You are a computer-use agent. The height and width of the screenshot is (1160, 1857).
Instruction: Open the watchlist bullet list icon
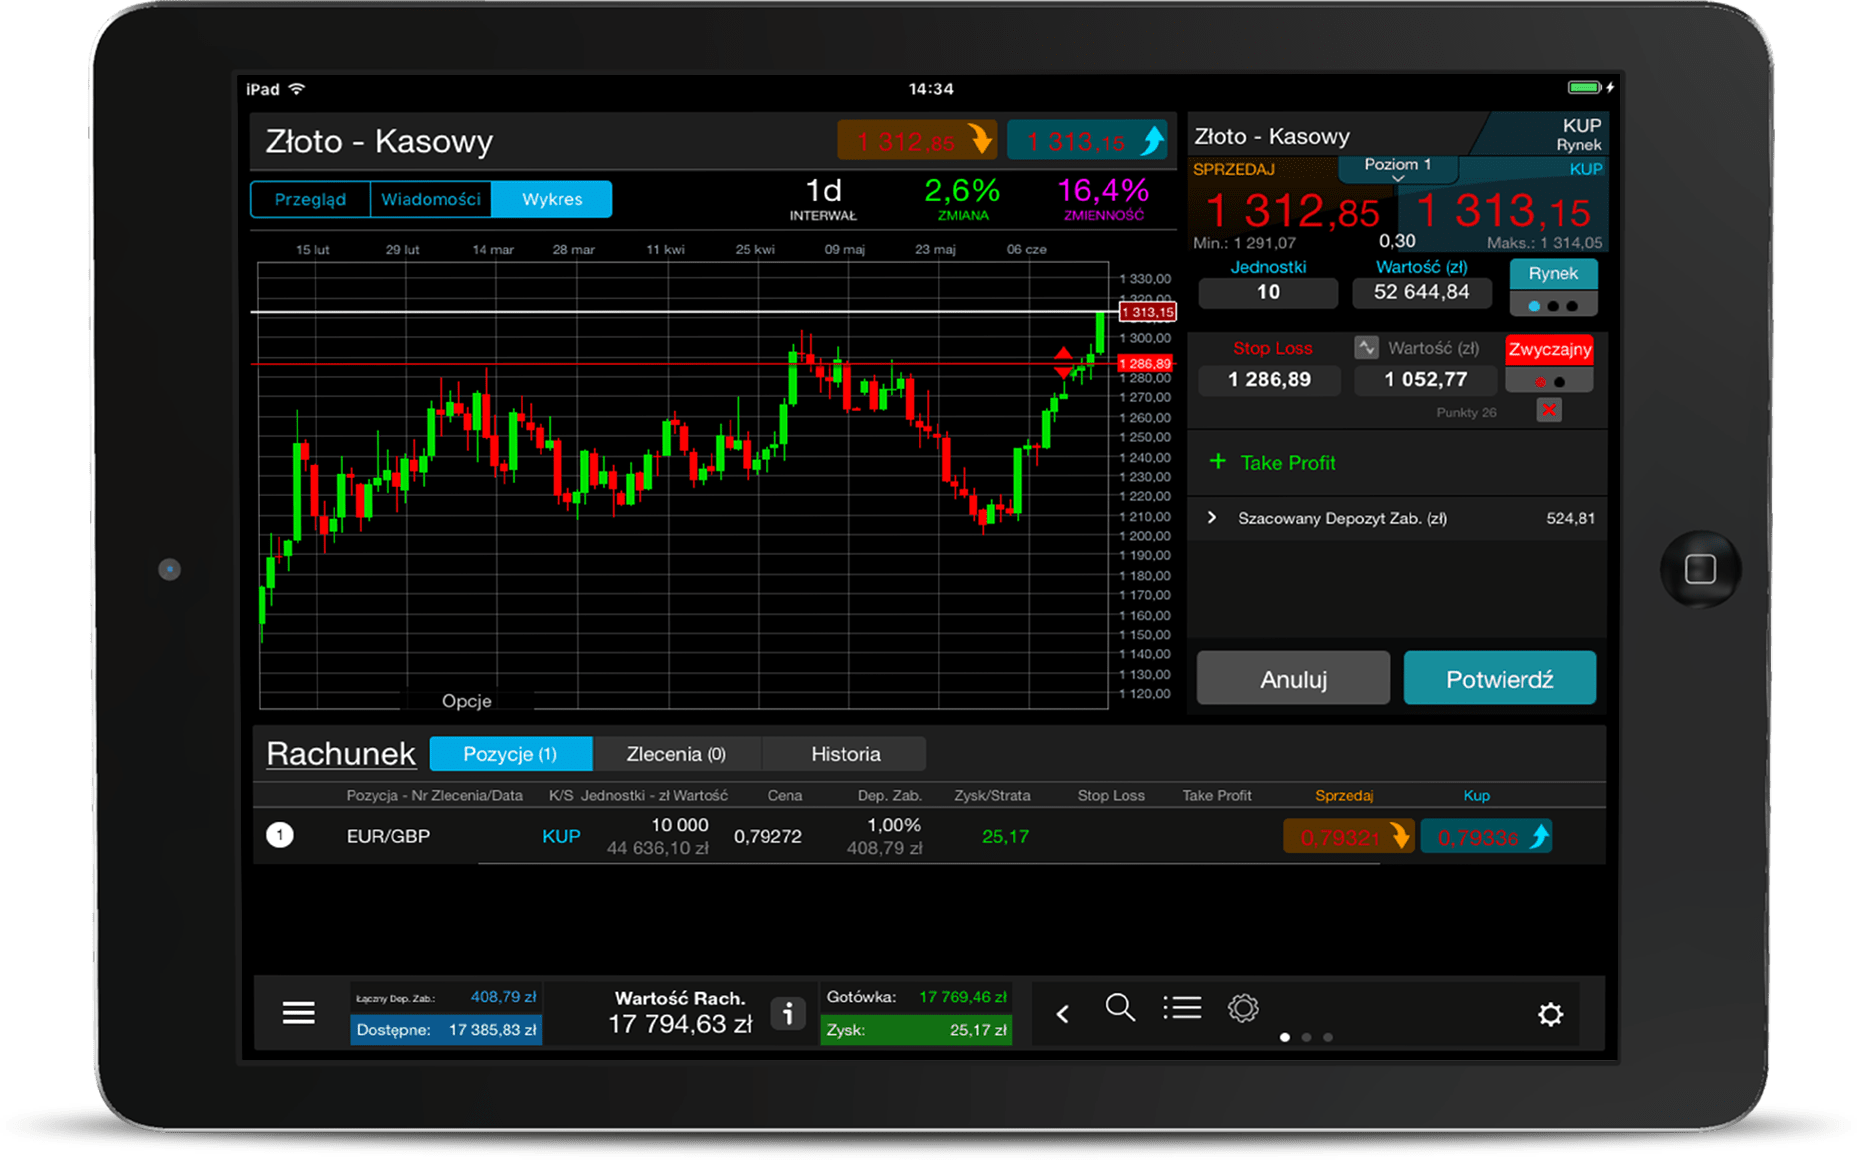point(1182,1008)
